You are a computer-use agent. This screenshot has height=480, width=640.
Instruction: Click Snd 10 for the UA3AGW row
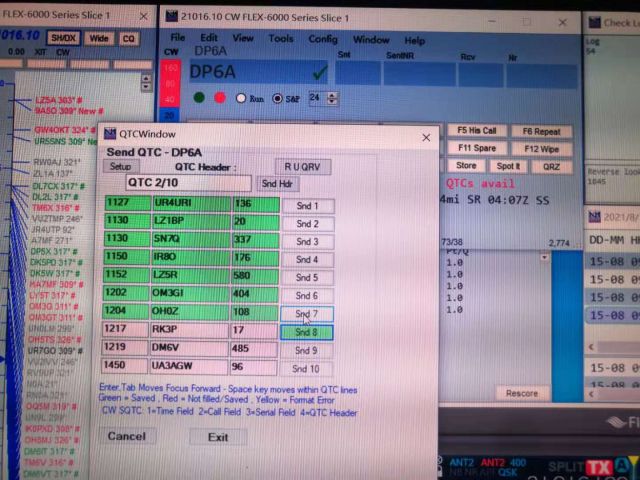[x=306, y=369]
